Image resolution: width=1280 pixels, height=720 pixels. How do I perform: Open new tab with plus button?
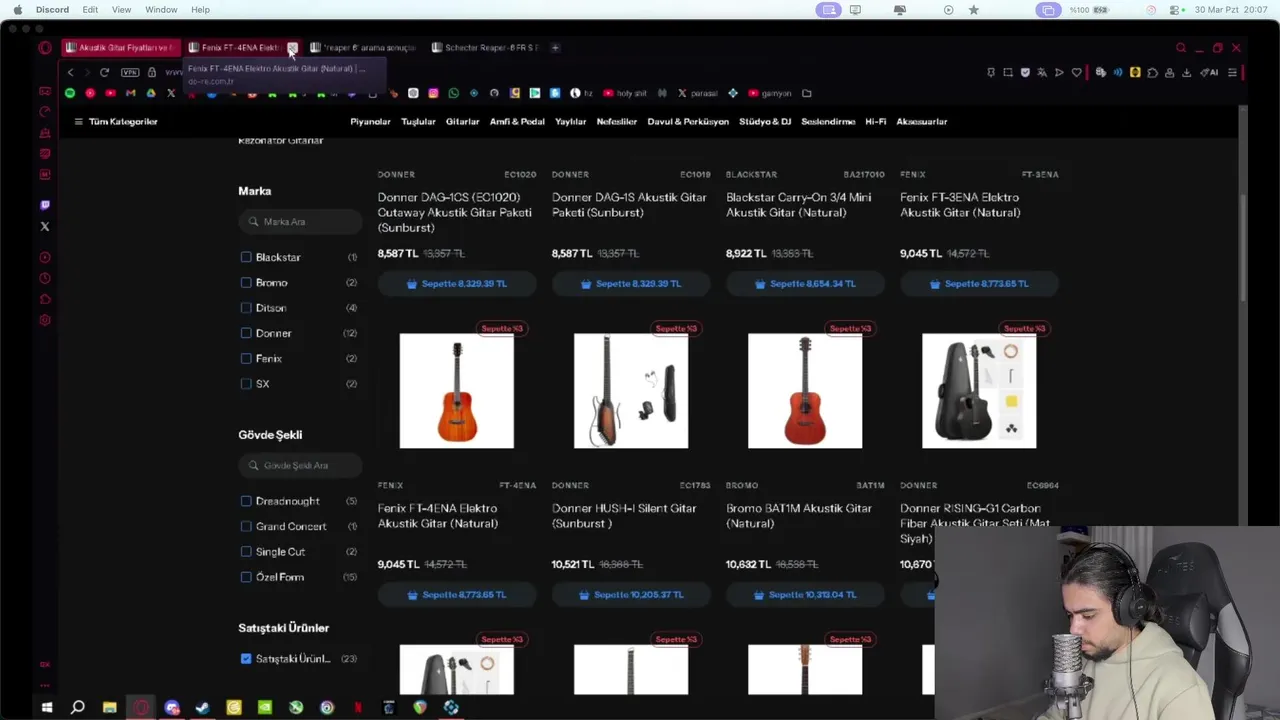tap(556, 47)
